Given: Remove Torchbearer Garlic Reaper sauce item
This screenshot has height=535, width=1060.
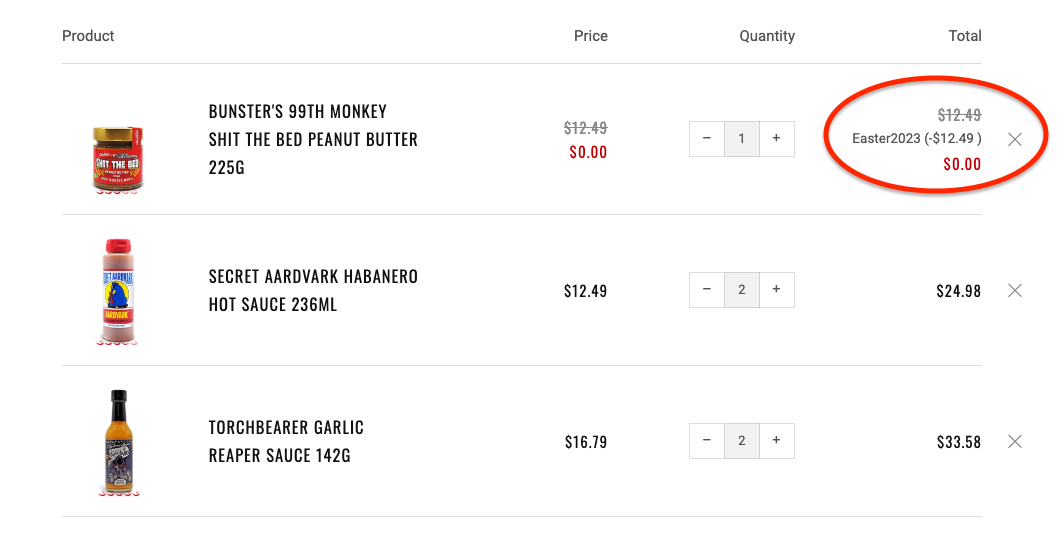Looking at the screenshot, I should [x=1015, y=442].
